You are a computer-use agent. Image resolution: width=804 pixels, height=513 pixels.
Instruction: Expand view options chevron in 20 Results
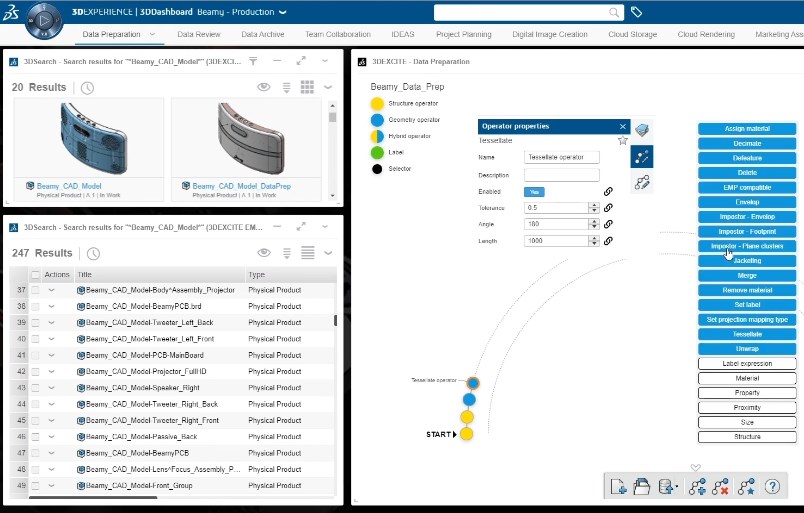coord(328,87)
